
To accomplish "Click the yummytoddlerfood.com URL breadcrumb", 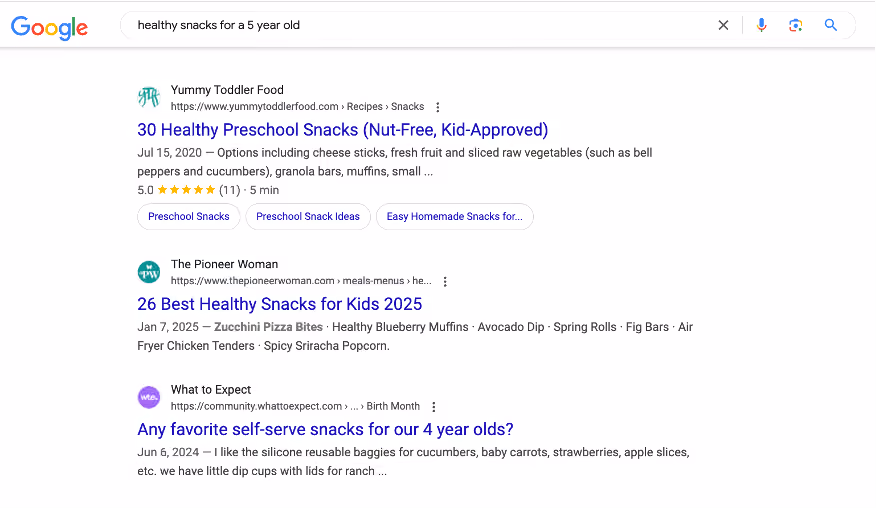I will (297, 106).
